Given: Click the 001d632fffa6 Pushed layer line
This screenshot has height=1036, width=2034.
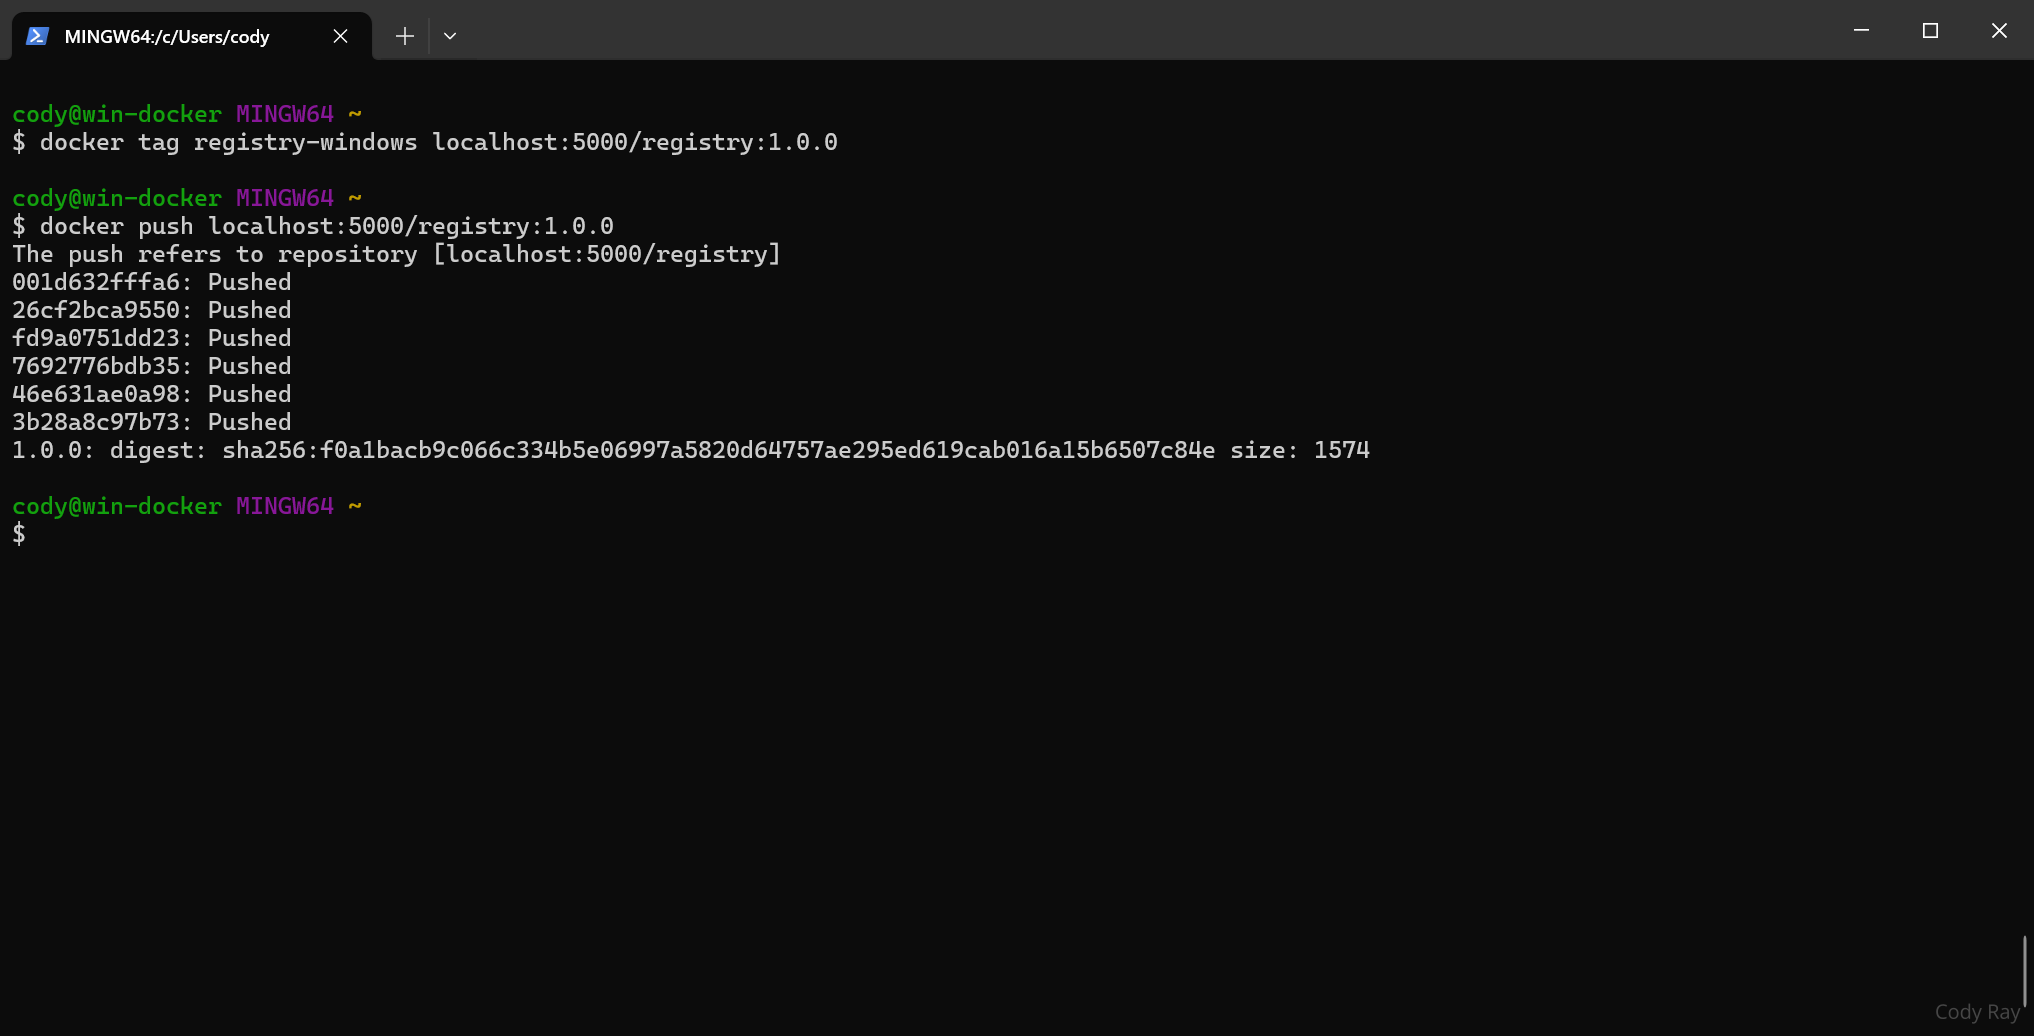Looking at the screenshot, I should pos(152,282).
